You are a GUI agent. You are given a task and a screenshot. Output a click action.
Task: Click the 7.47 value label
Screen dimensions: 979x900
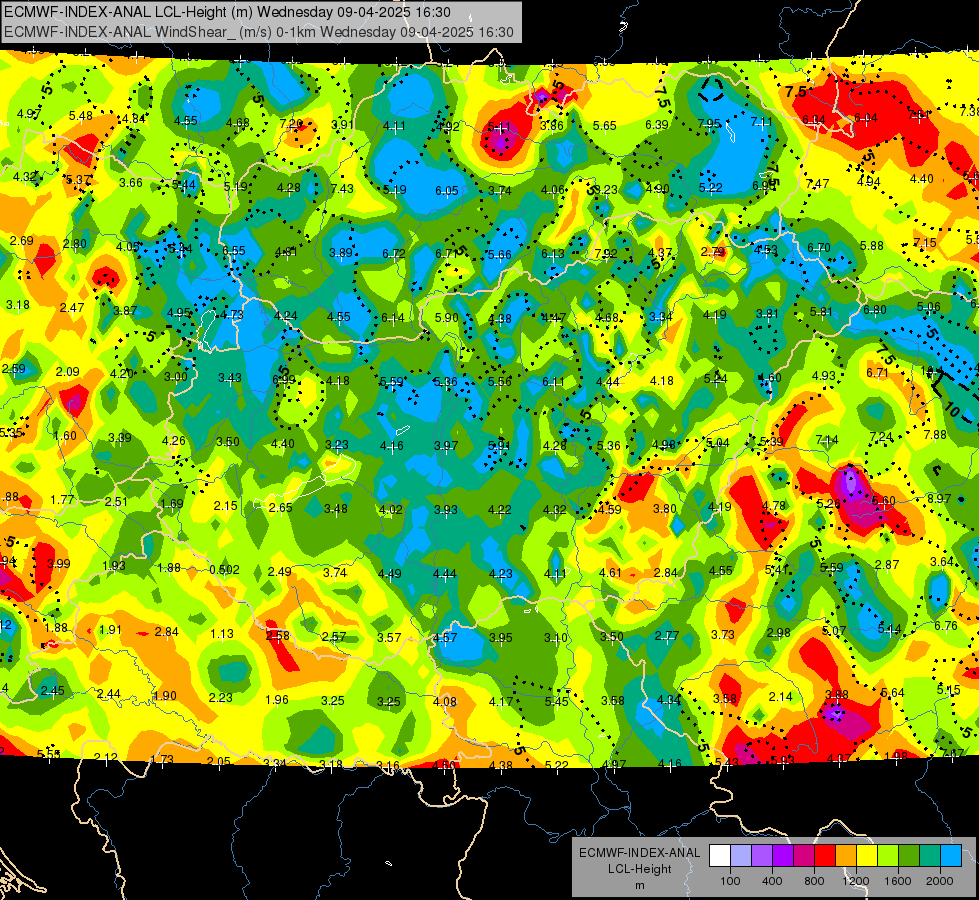tap(817, 184)
